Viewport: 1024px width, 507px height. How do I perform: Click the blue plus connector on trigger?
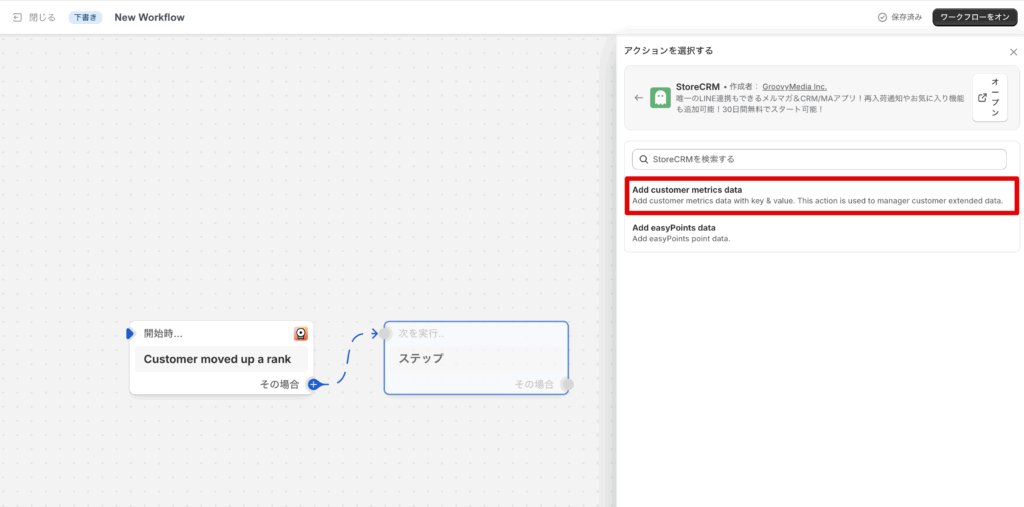click(x=313, y=384)
